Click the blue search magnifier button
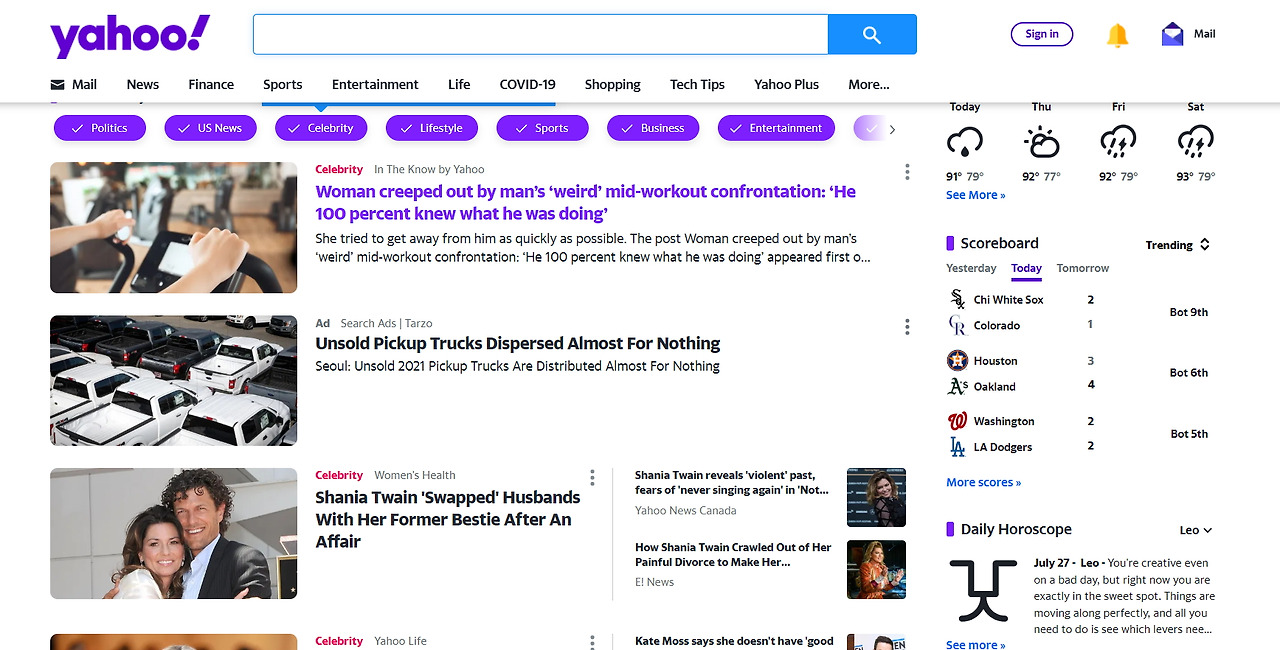This screenshot has height=650, width=1280. [872, 34]
